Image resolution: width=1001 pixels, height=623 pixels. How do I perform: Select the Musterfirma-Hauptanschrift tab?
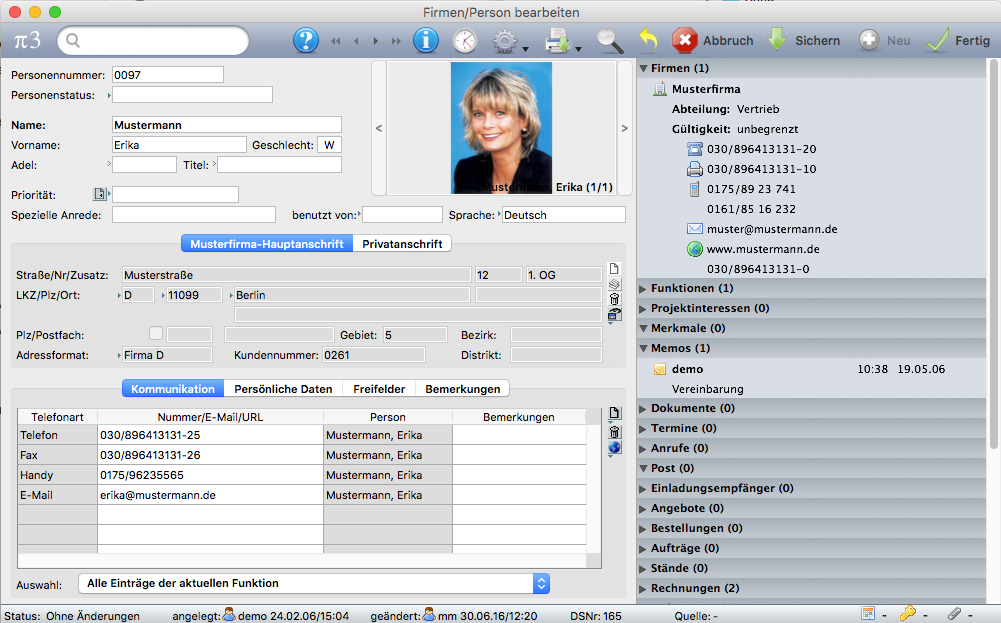click(x=267, y=244)
